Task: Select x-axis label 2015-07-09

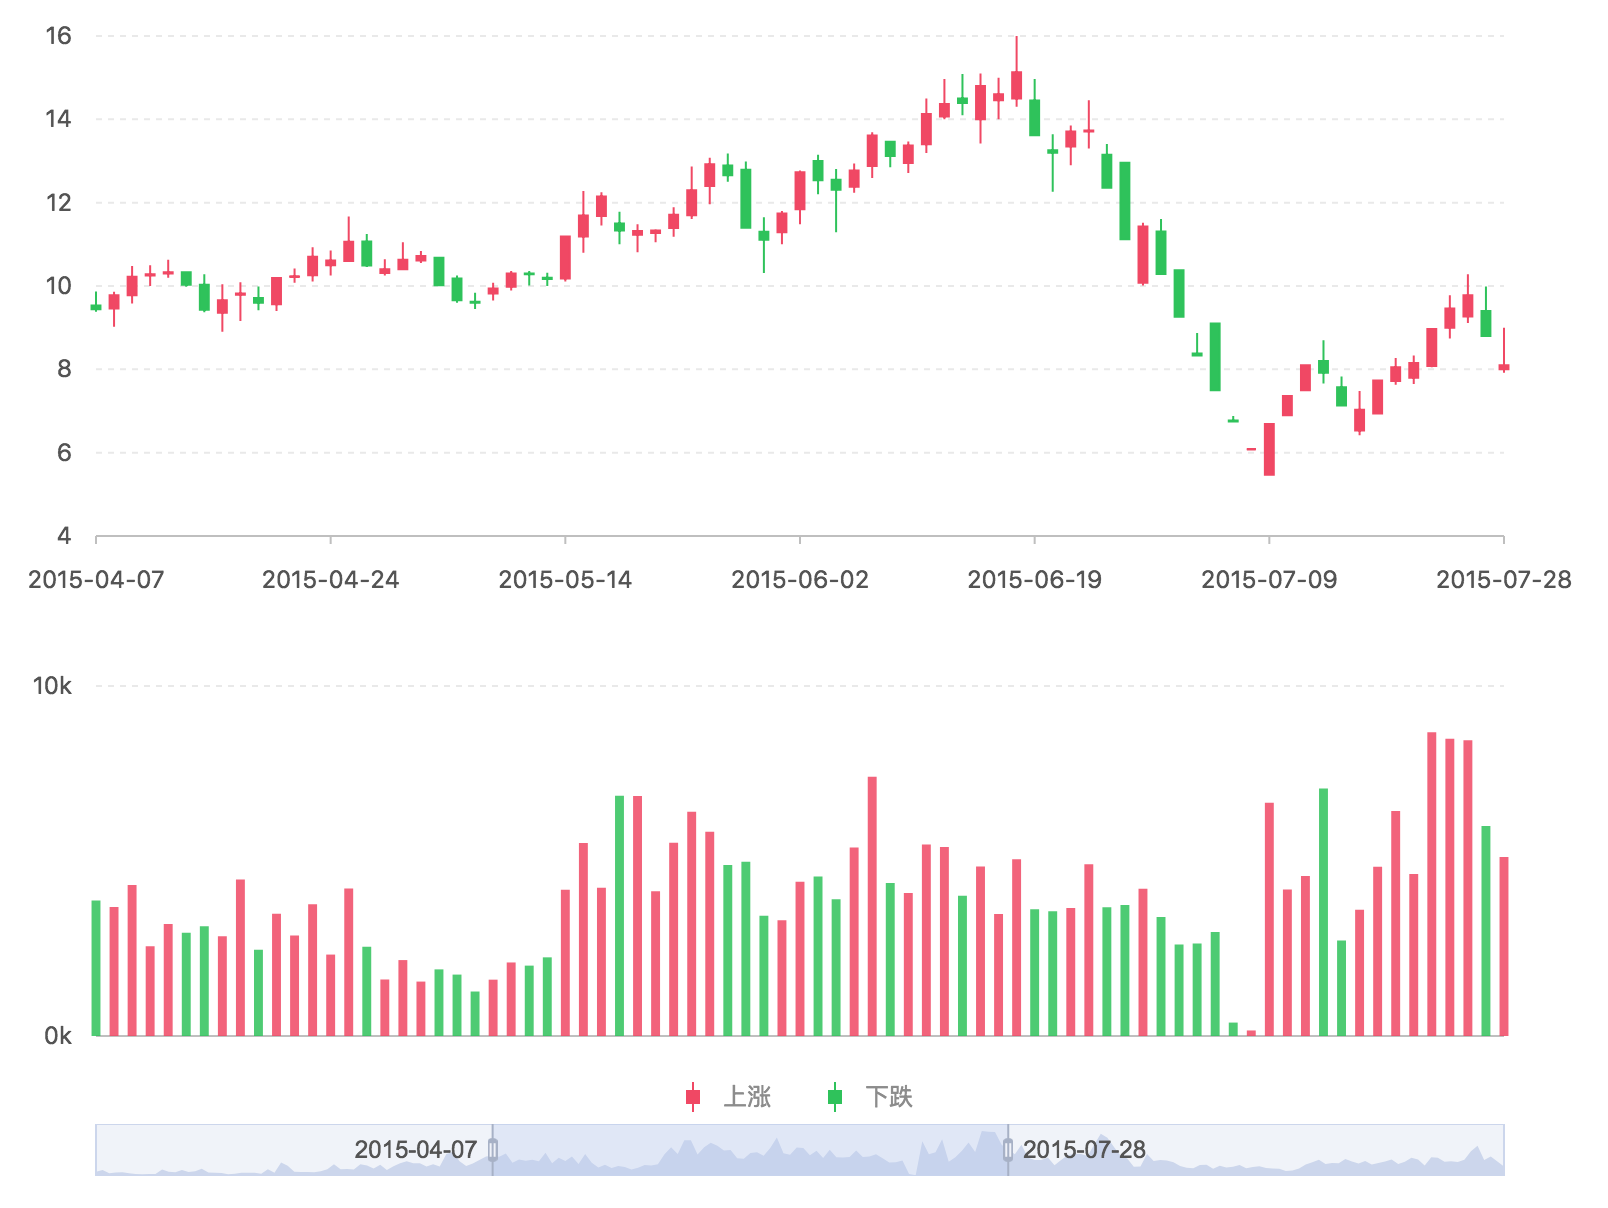Action: click(x=1269, y=580)
